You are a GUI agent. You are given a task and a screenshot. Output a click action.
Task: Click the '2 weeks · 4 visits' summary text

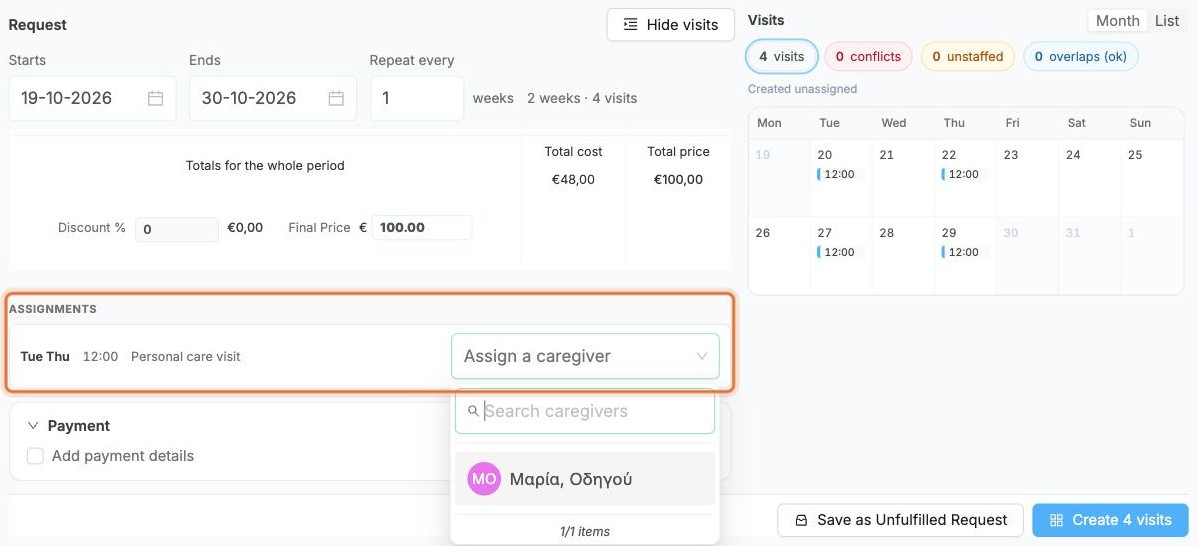pyautogui.click(x=582, y=99)
